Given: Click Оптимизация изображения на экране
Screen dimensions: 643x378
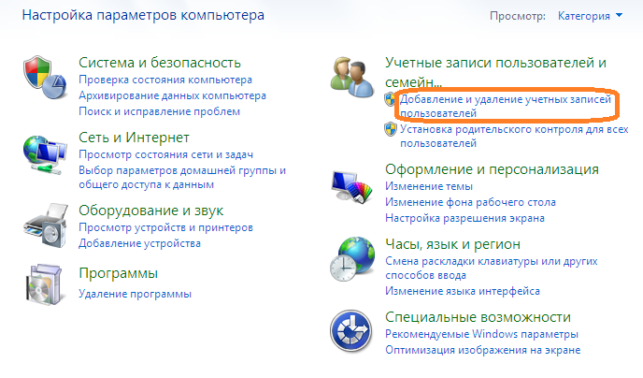Looking at the screenshot, I should [x=483, y=351].
